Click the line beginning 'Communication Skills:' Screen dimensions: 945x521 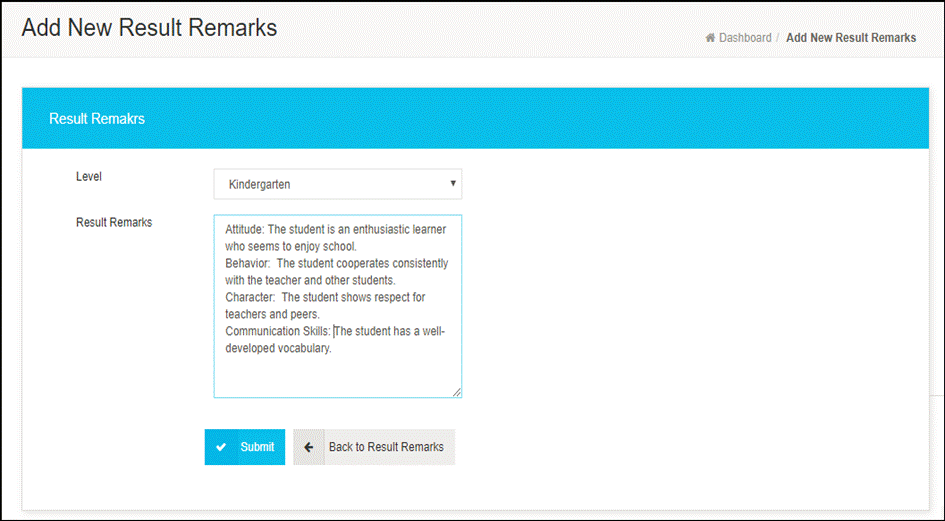coord(335,331)
